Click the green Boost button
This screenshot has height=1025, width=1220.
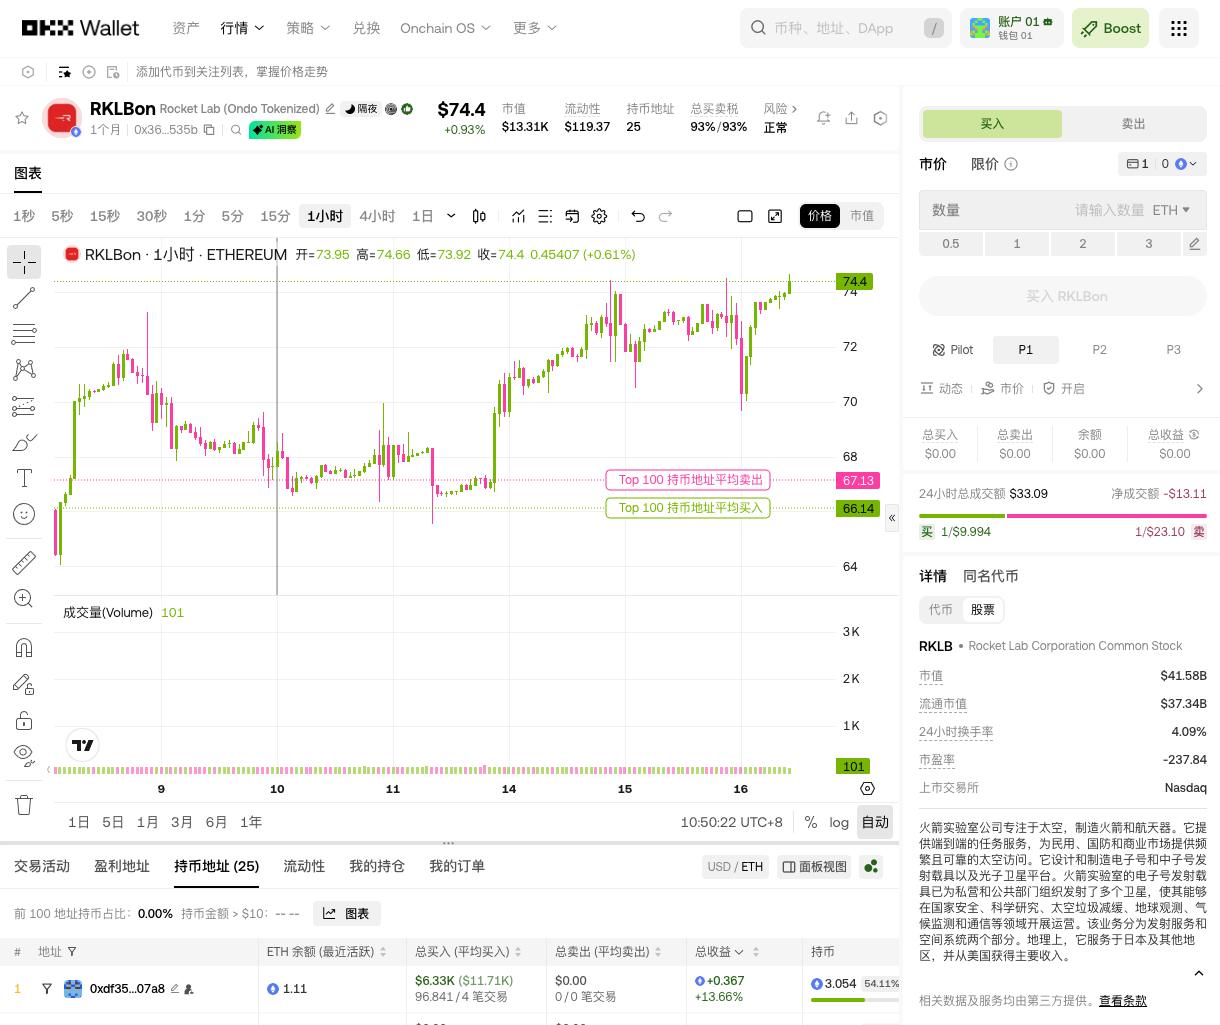click(1110, 28)
